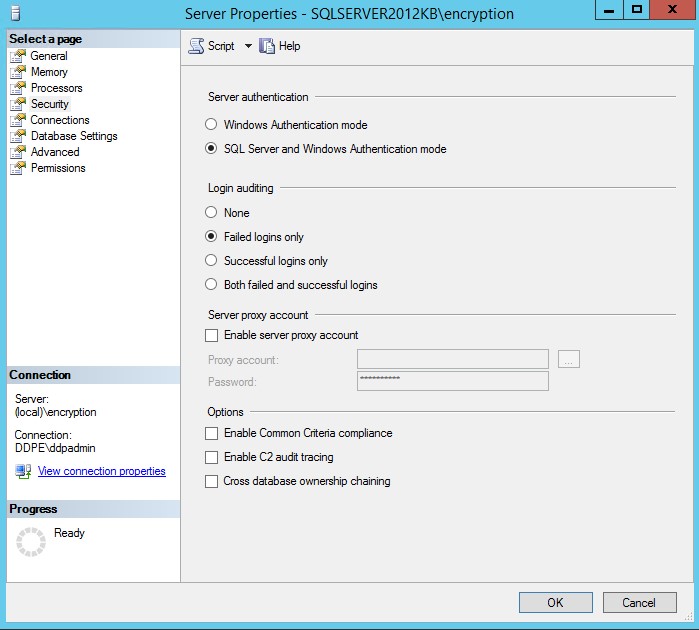Click the Processors page icon
The image size is (699, 630).
[18, 88]
